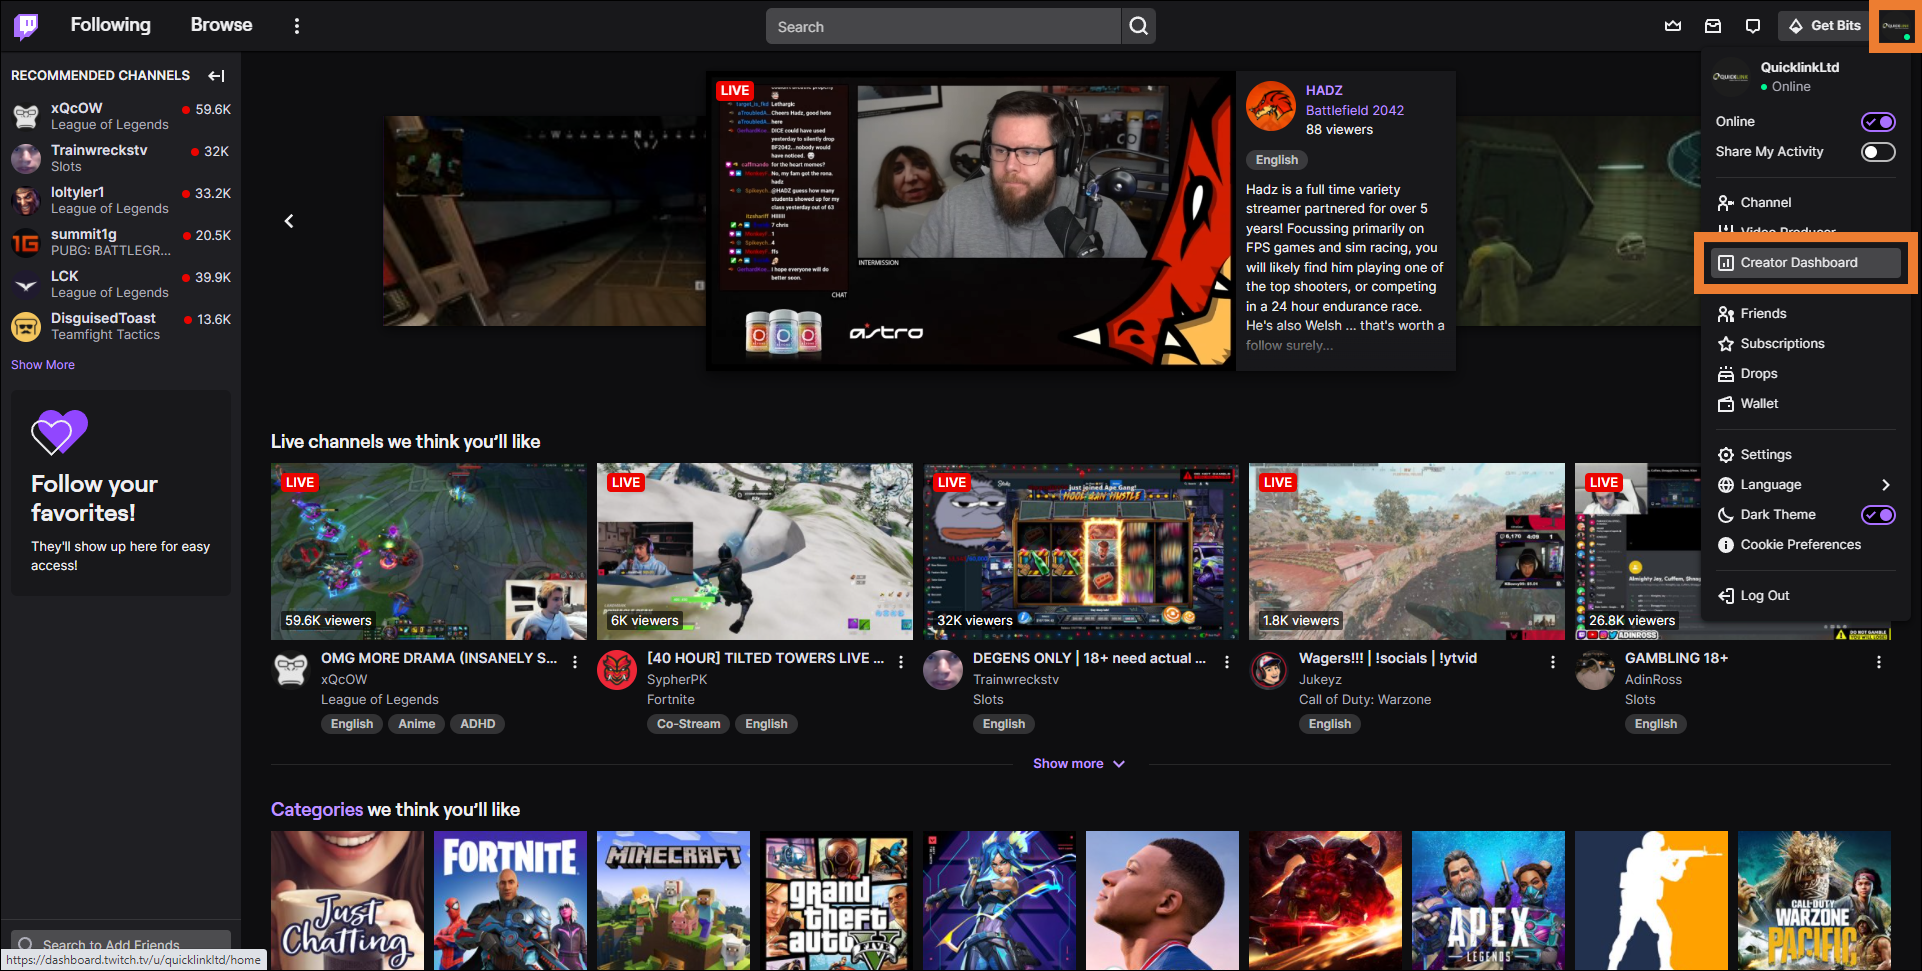Screen dimensions: 1922x971
Task: Click Show More under recommended channels
Action: [x=43, y=365]
